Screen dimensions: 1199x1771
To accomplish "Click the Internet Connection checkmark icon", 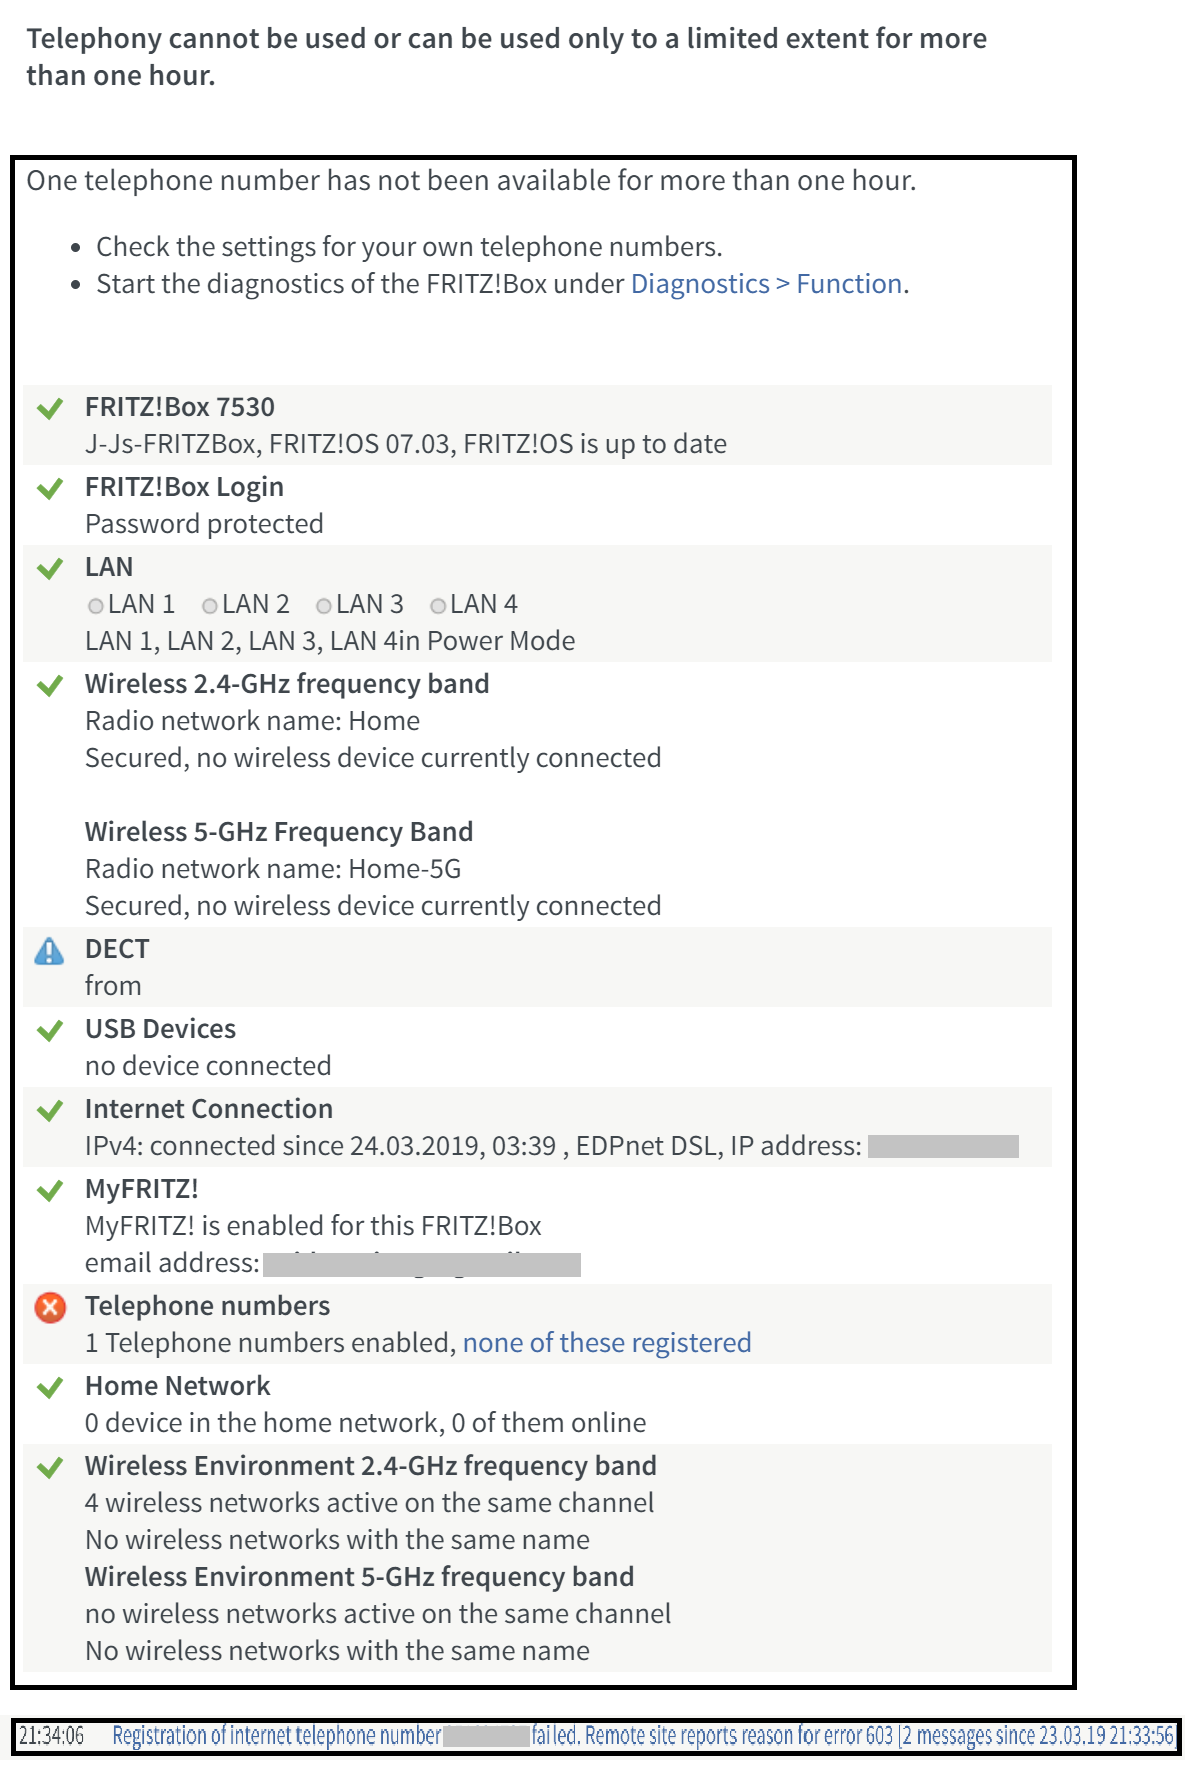I will pos(50,1111).
